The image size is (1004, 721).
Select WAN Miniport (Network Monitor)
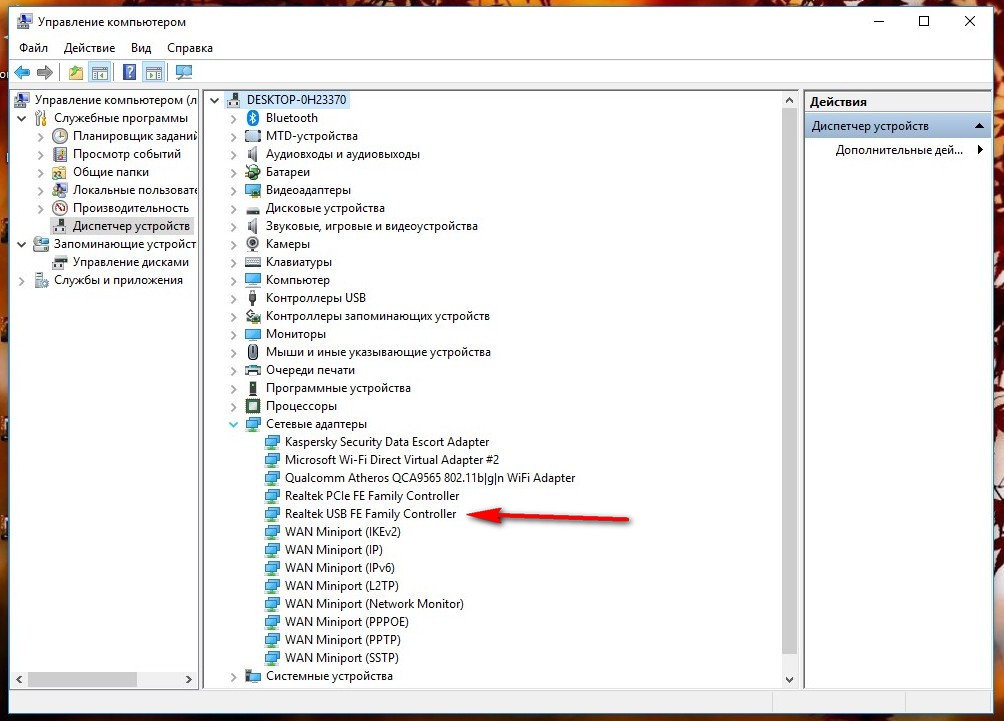tap(374, 604)
